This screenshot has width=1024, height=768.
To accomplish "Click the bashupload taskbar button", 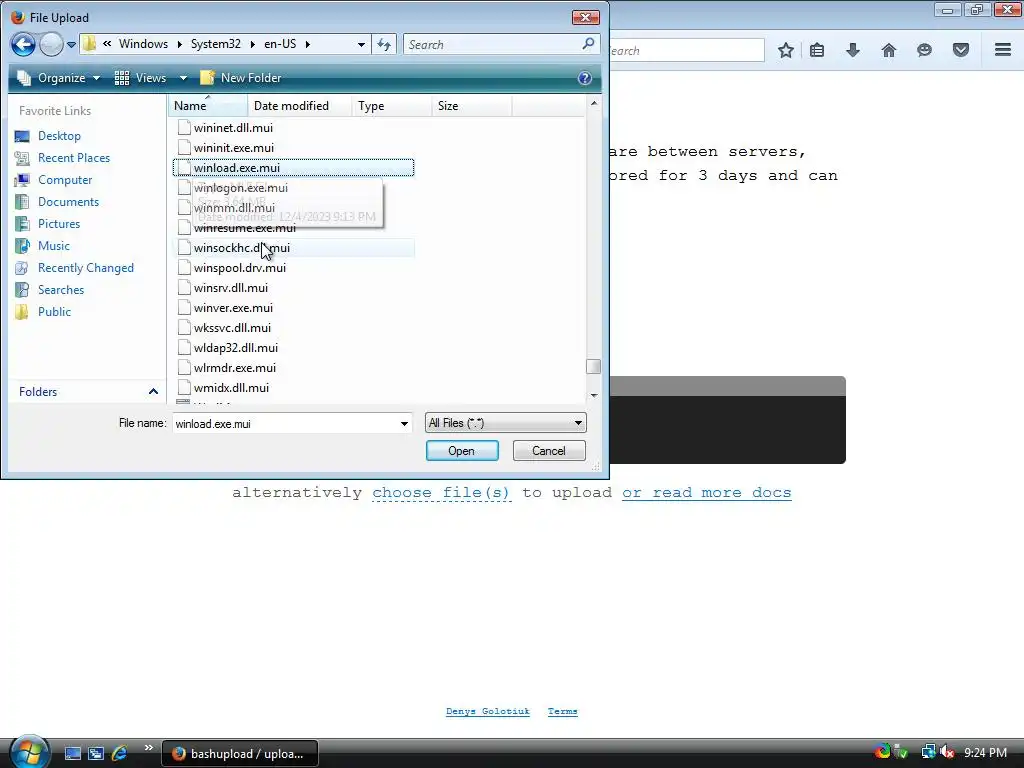I will point(240,754).
